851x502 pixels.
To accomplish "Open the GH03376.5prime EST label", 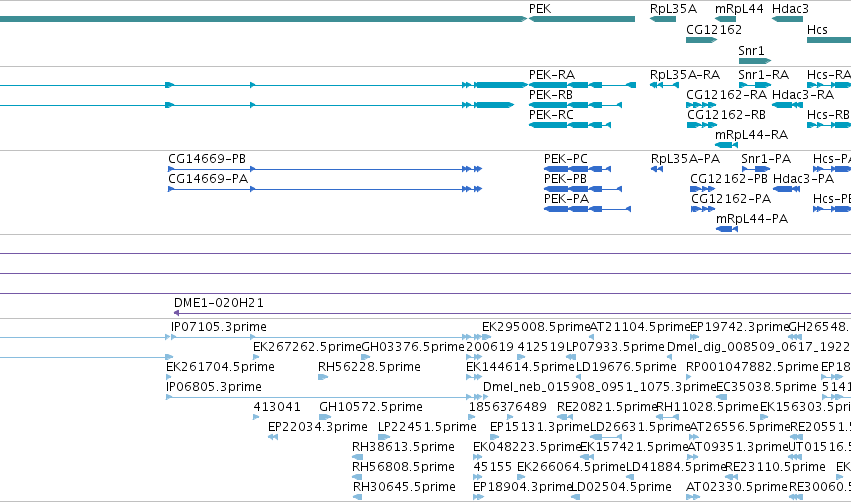I will (412, 347).
